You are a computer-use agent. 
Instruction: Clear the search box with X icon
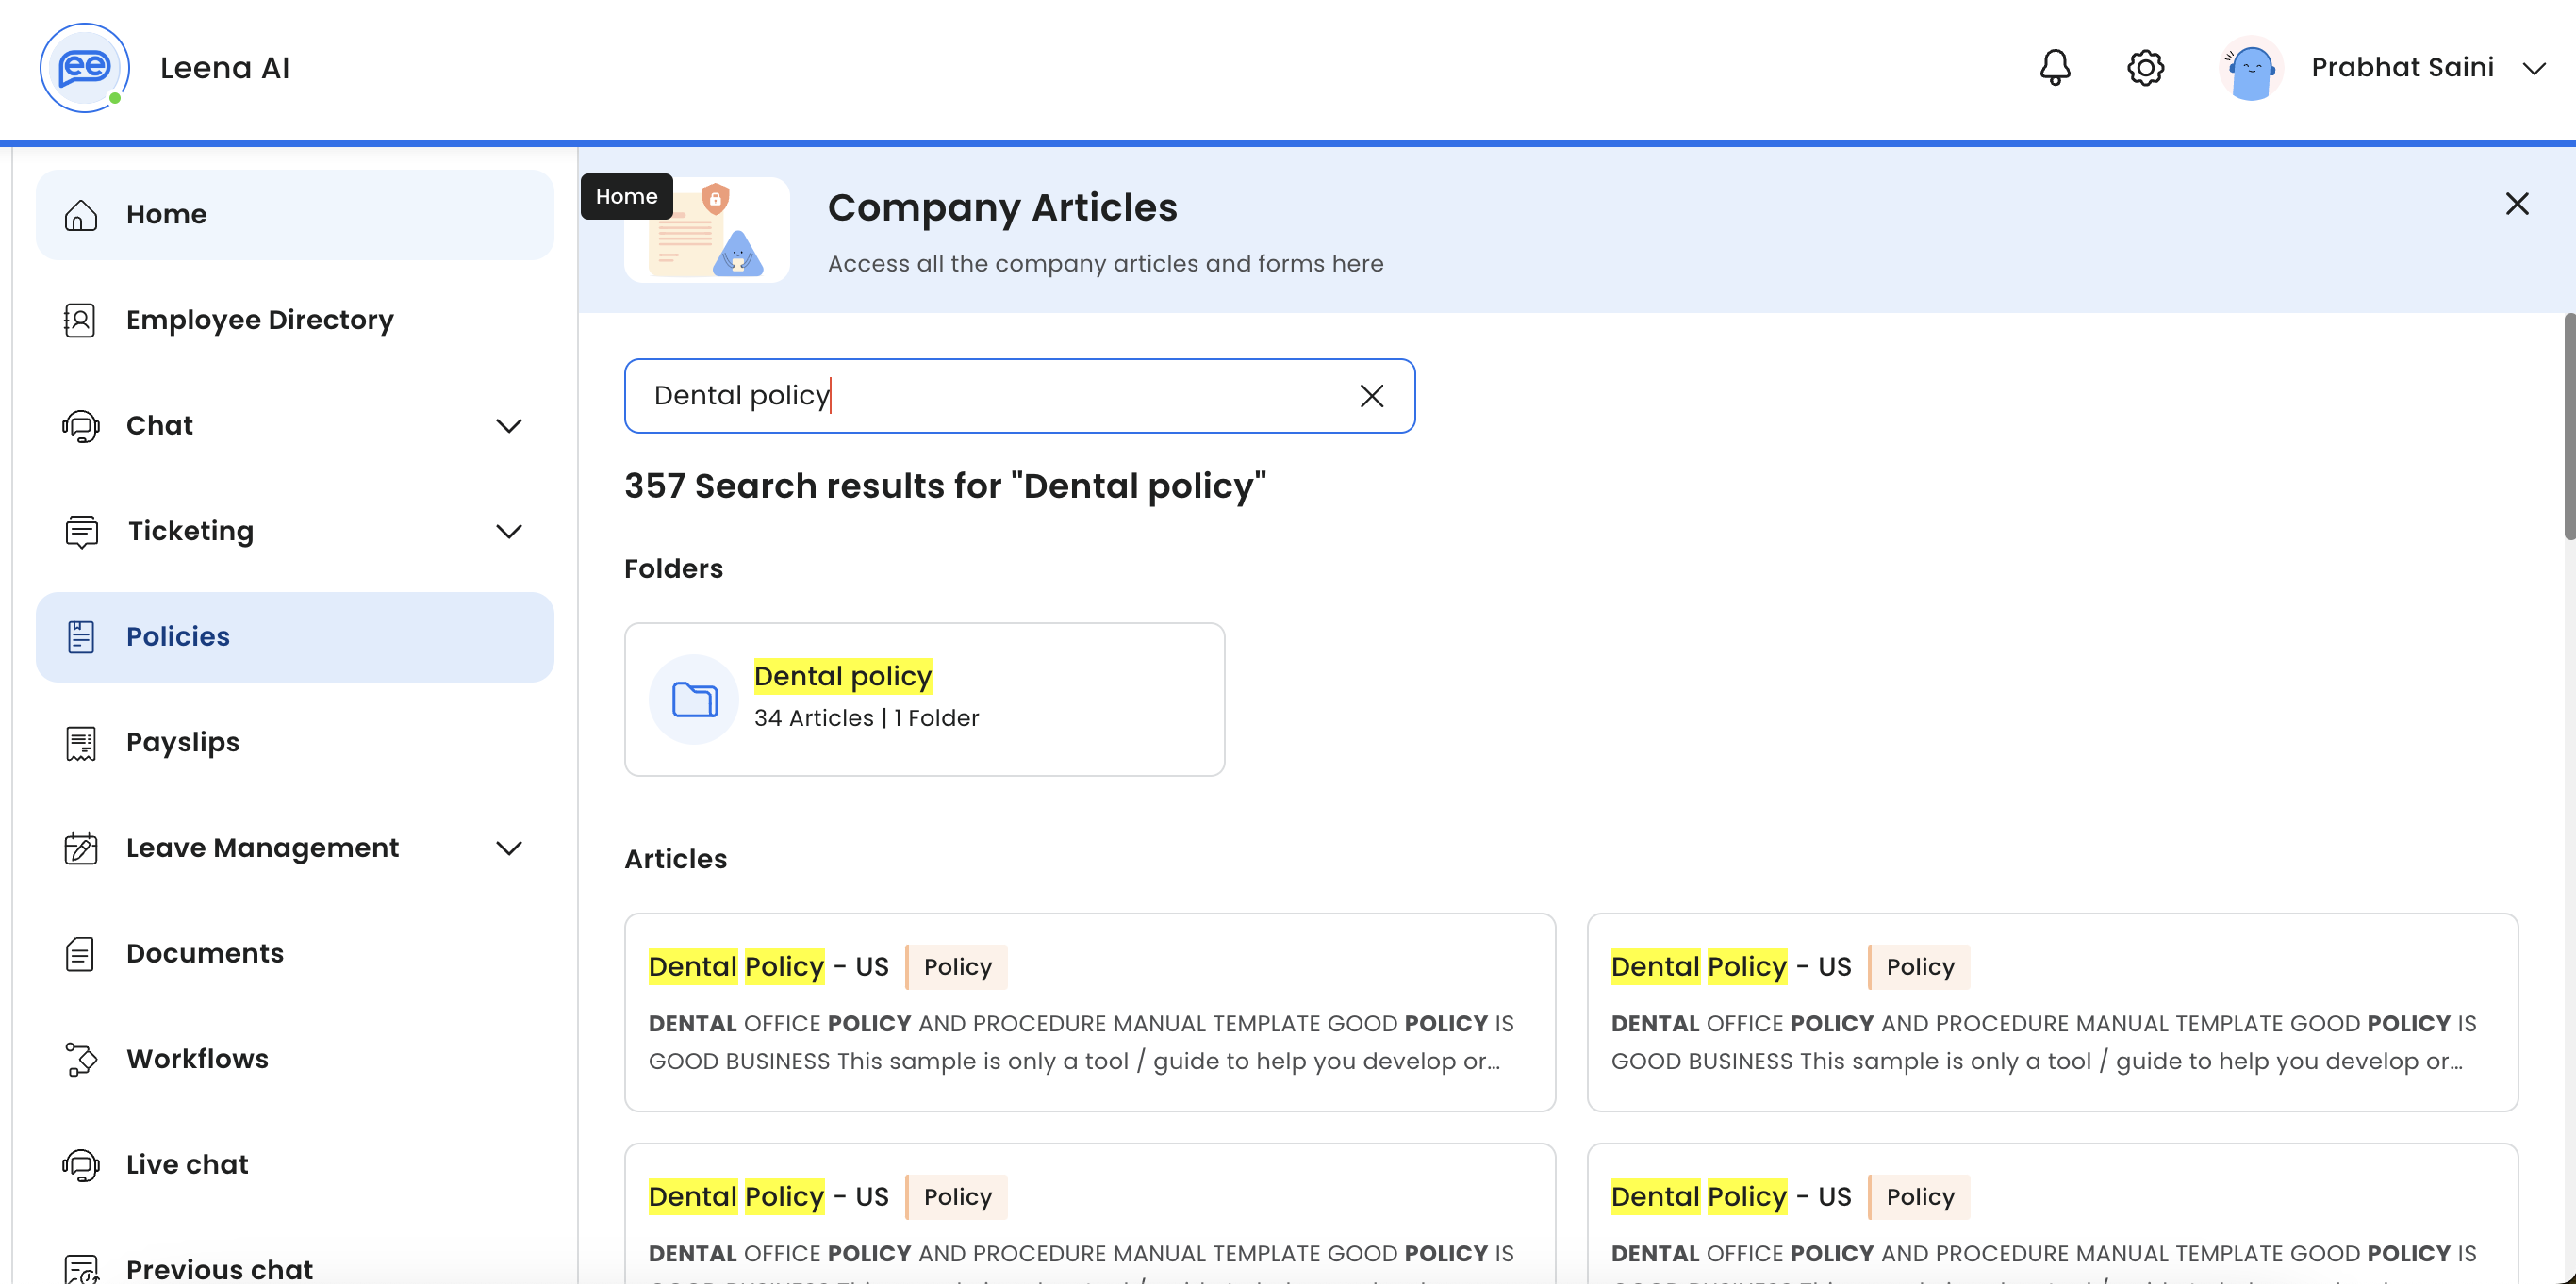coord(1371,396)
